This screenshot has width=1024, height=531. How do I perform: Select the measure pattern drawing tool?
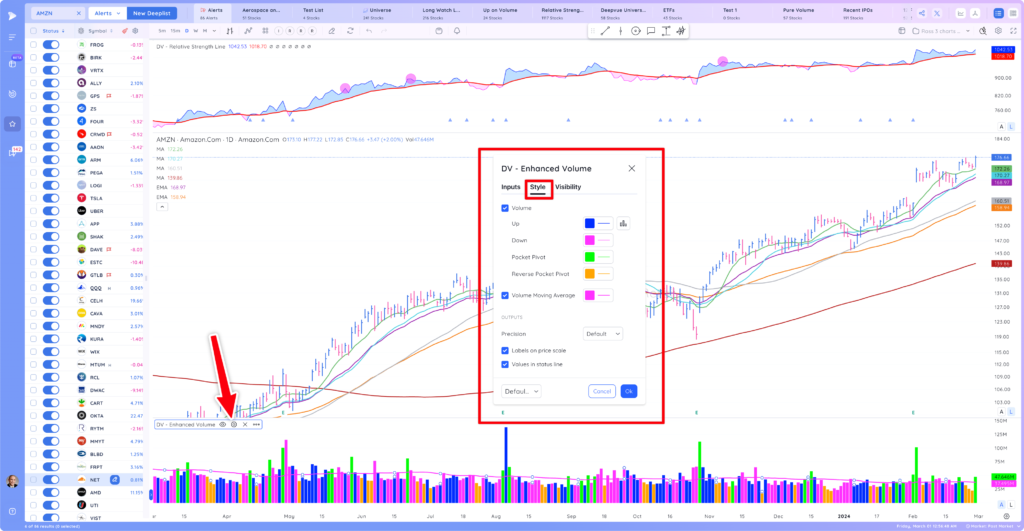[x=680, y=31]
